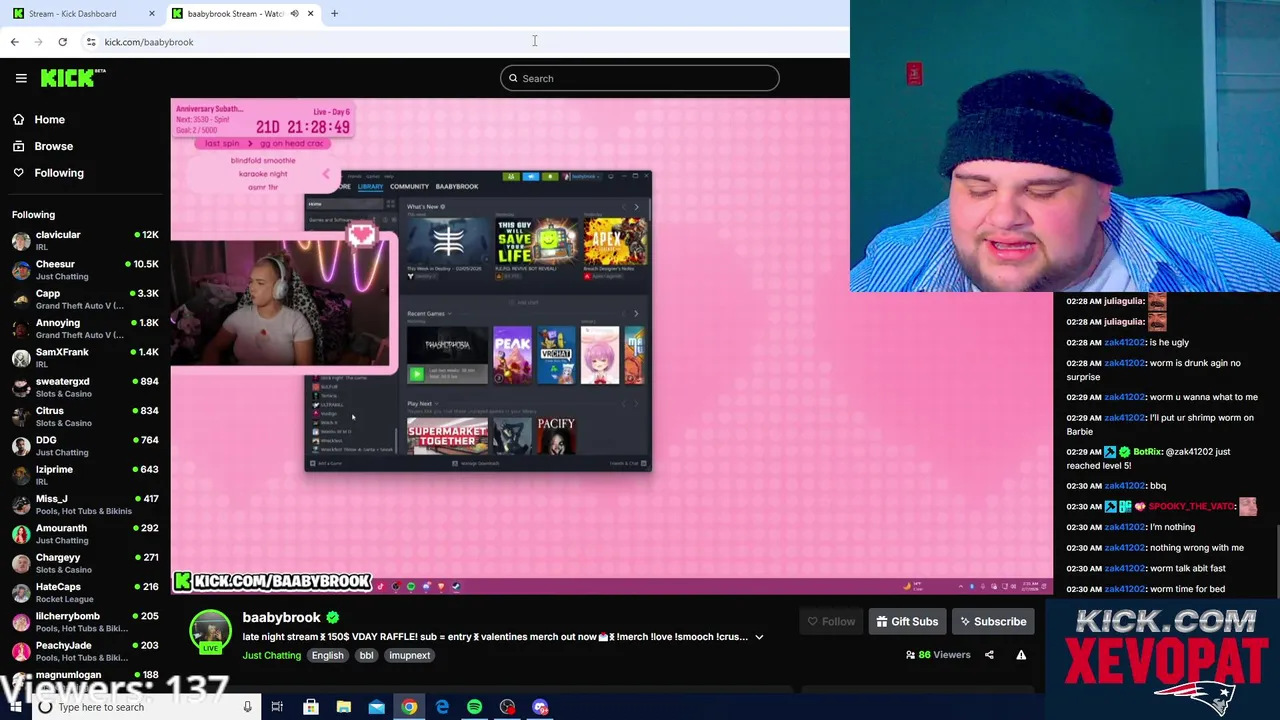Subscribe to baabybrook
The width and height of the screenshot is (1280, 720).
993,622
